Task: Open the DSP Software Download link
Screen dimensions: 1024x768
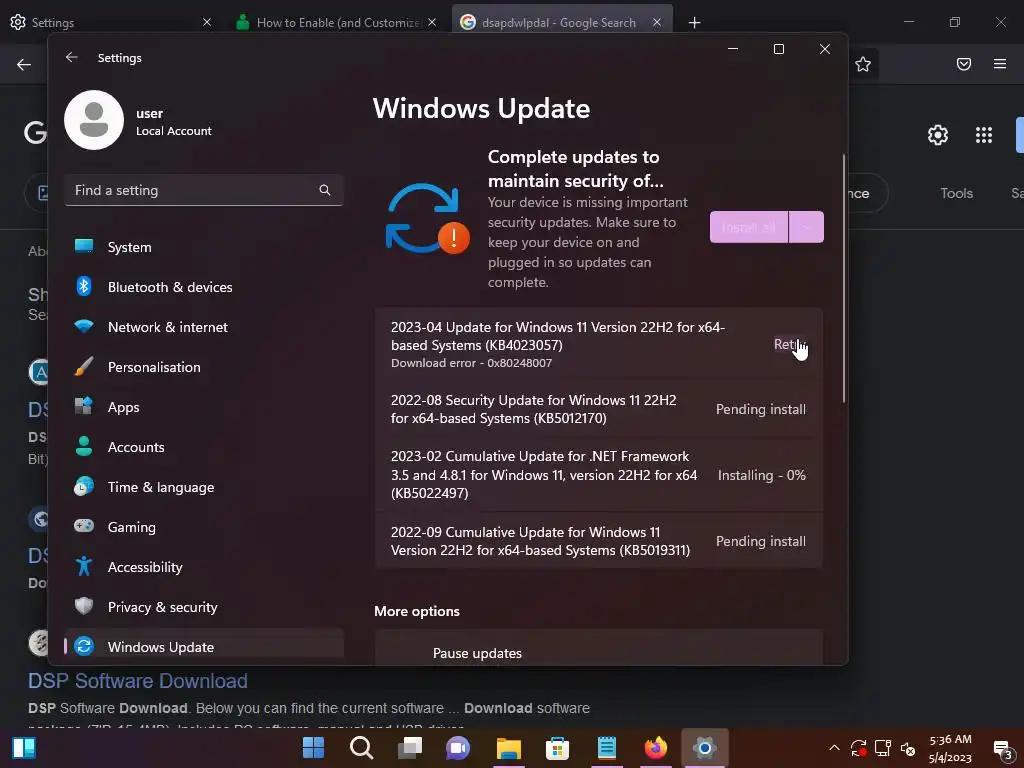Action: tap(138, 680)
